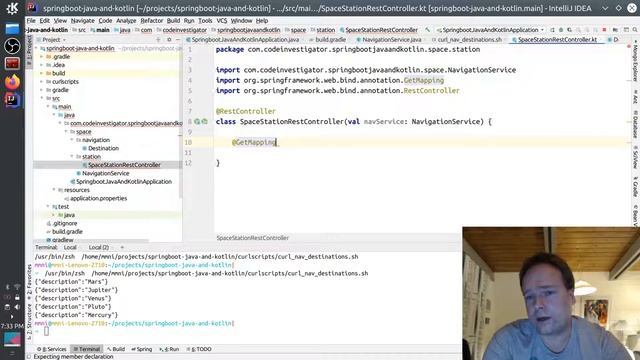The width and height of the screenshot is (640, 360).
Task: Click the Build project hammer icon
Action: click(x=427, y=30)
